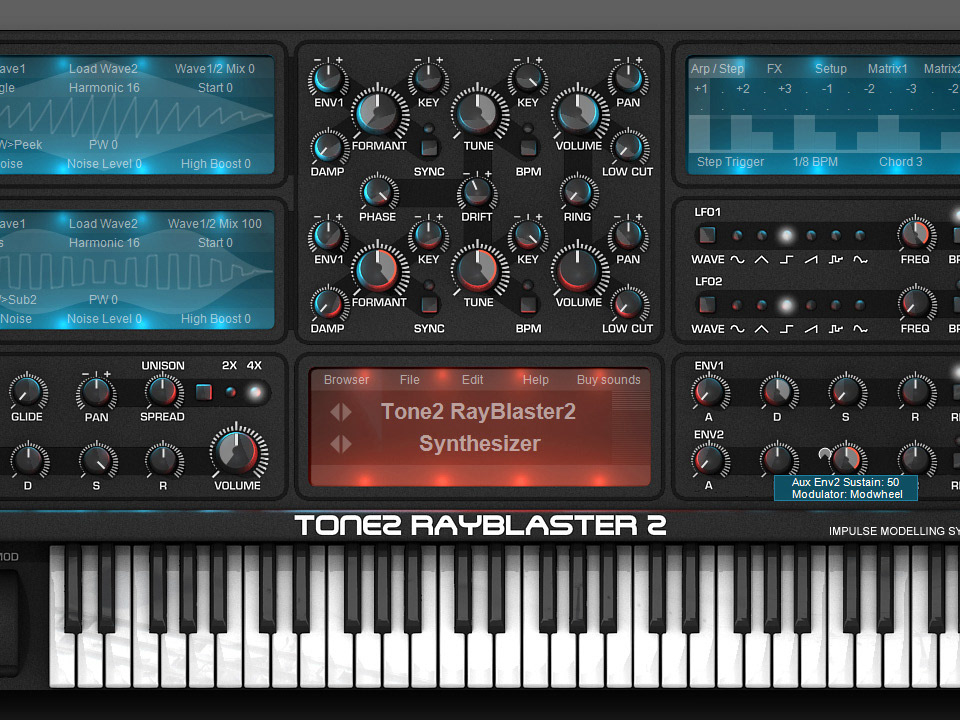The height and width of the screenshot is (720, 960).
Task: Switch to the Arp / Step tab
Action: 717,69
